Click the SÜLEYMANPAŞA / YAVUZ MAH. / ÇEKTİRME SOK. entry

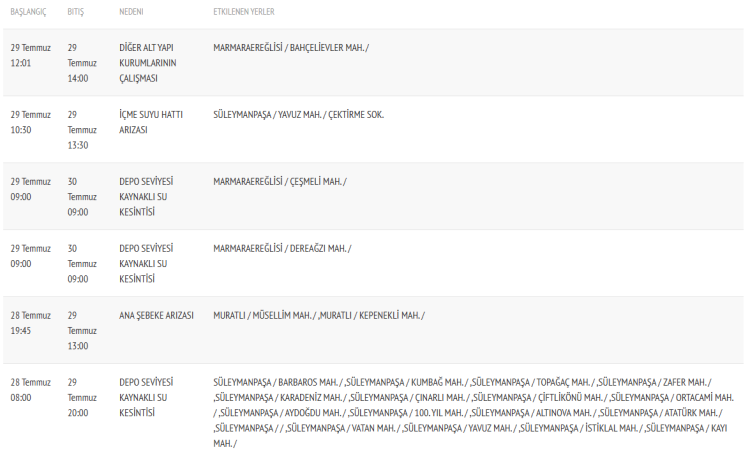pos(298,115)
